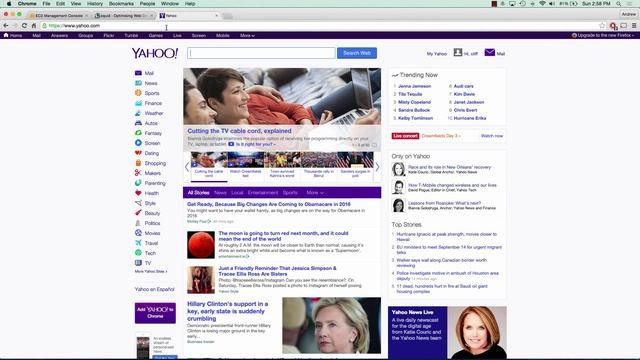Open Cutting the TV cable cord headline
The width and height of the screenshot is (640, 360).
coord(239,131)
